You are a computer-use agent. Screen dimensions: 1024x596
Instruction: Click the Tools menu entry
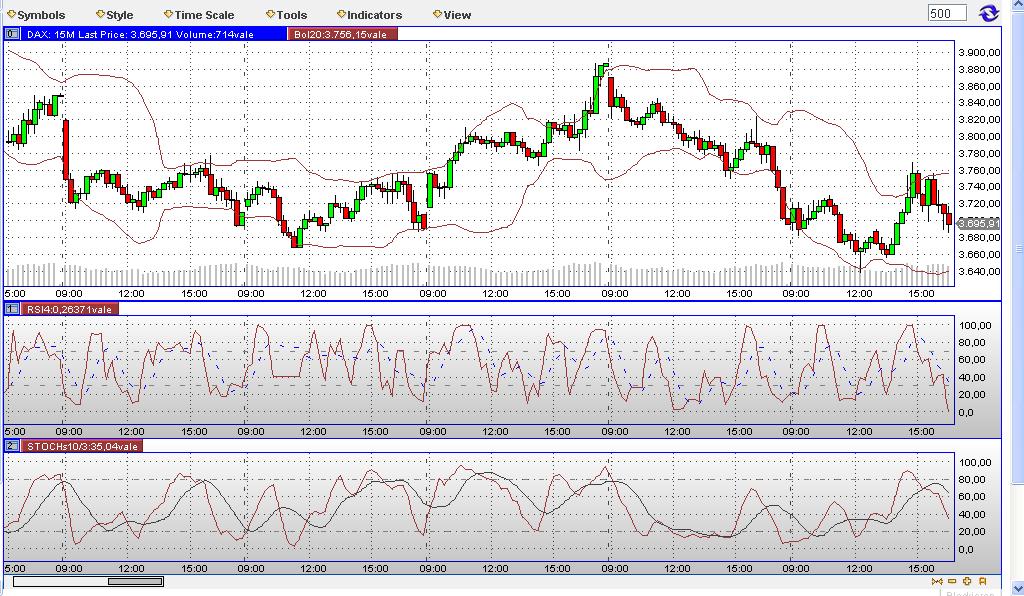click(x=288, y=14)
